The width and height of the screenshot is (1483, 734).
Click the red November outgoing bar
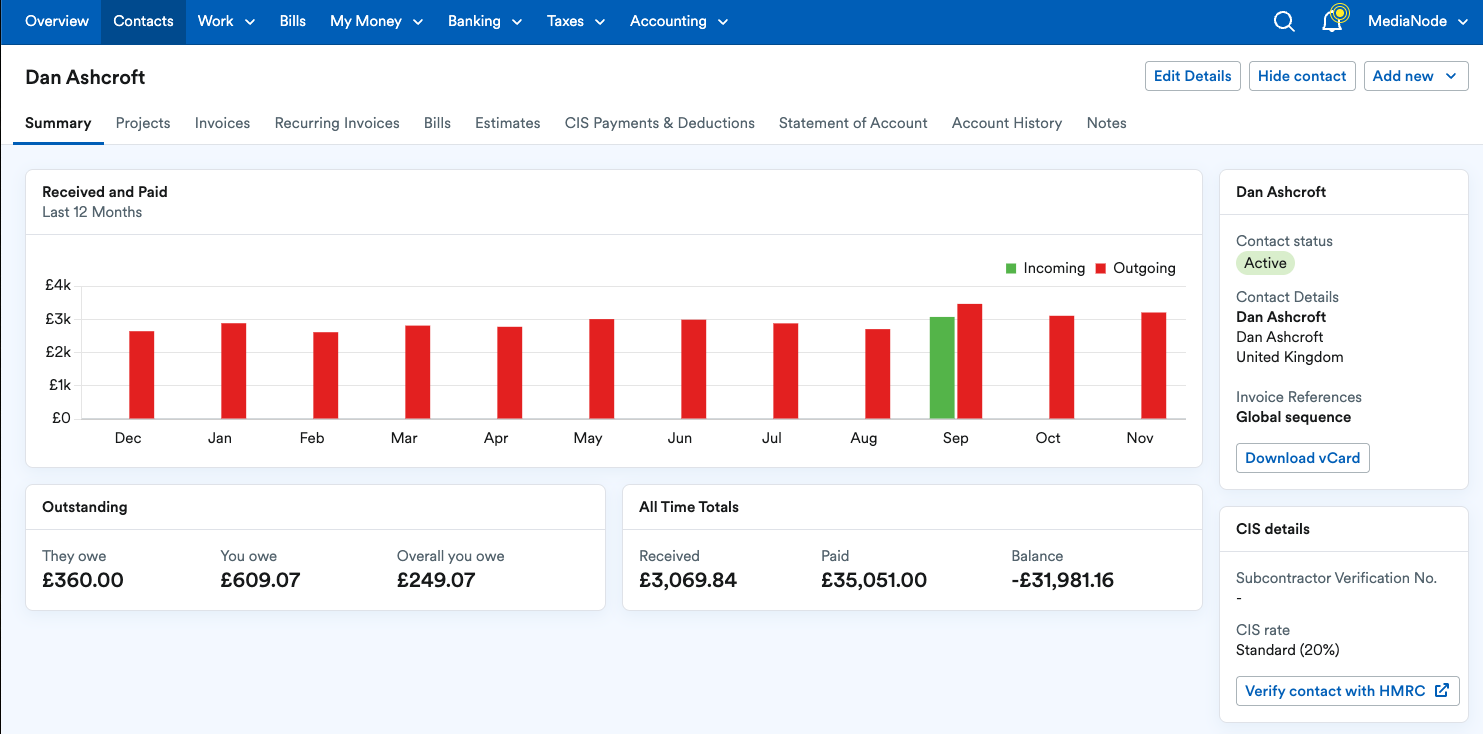pyautogui.click(x=1154, y=366)
